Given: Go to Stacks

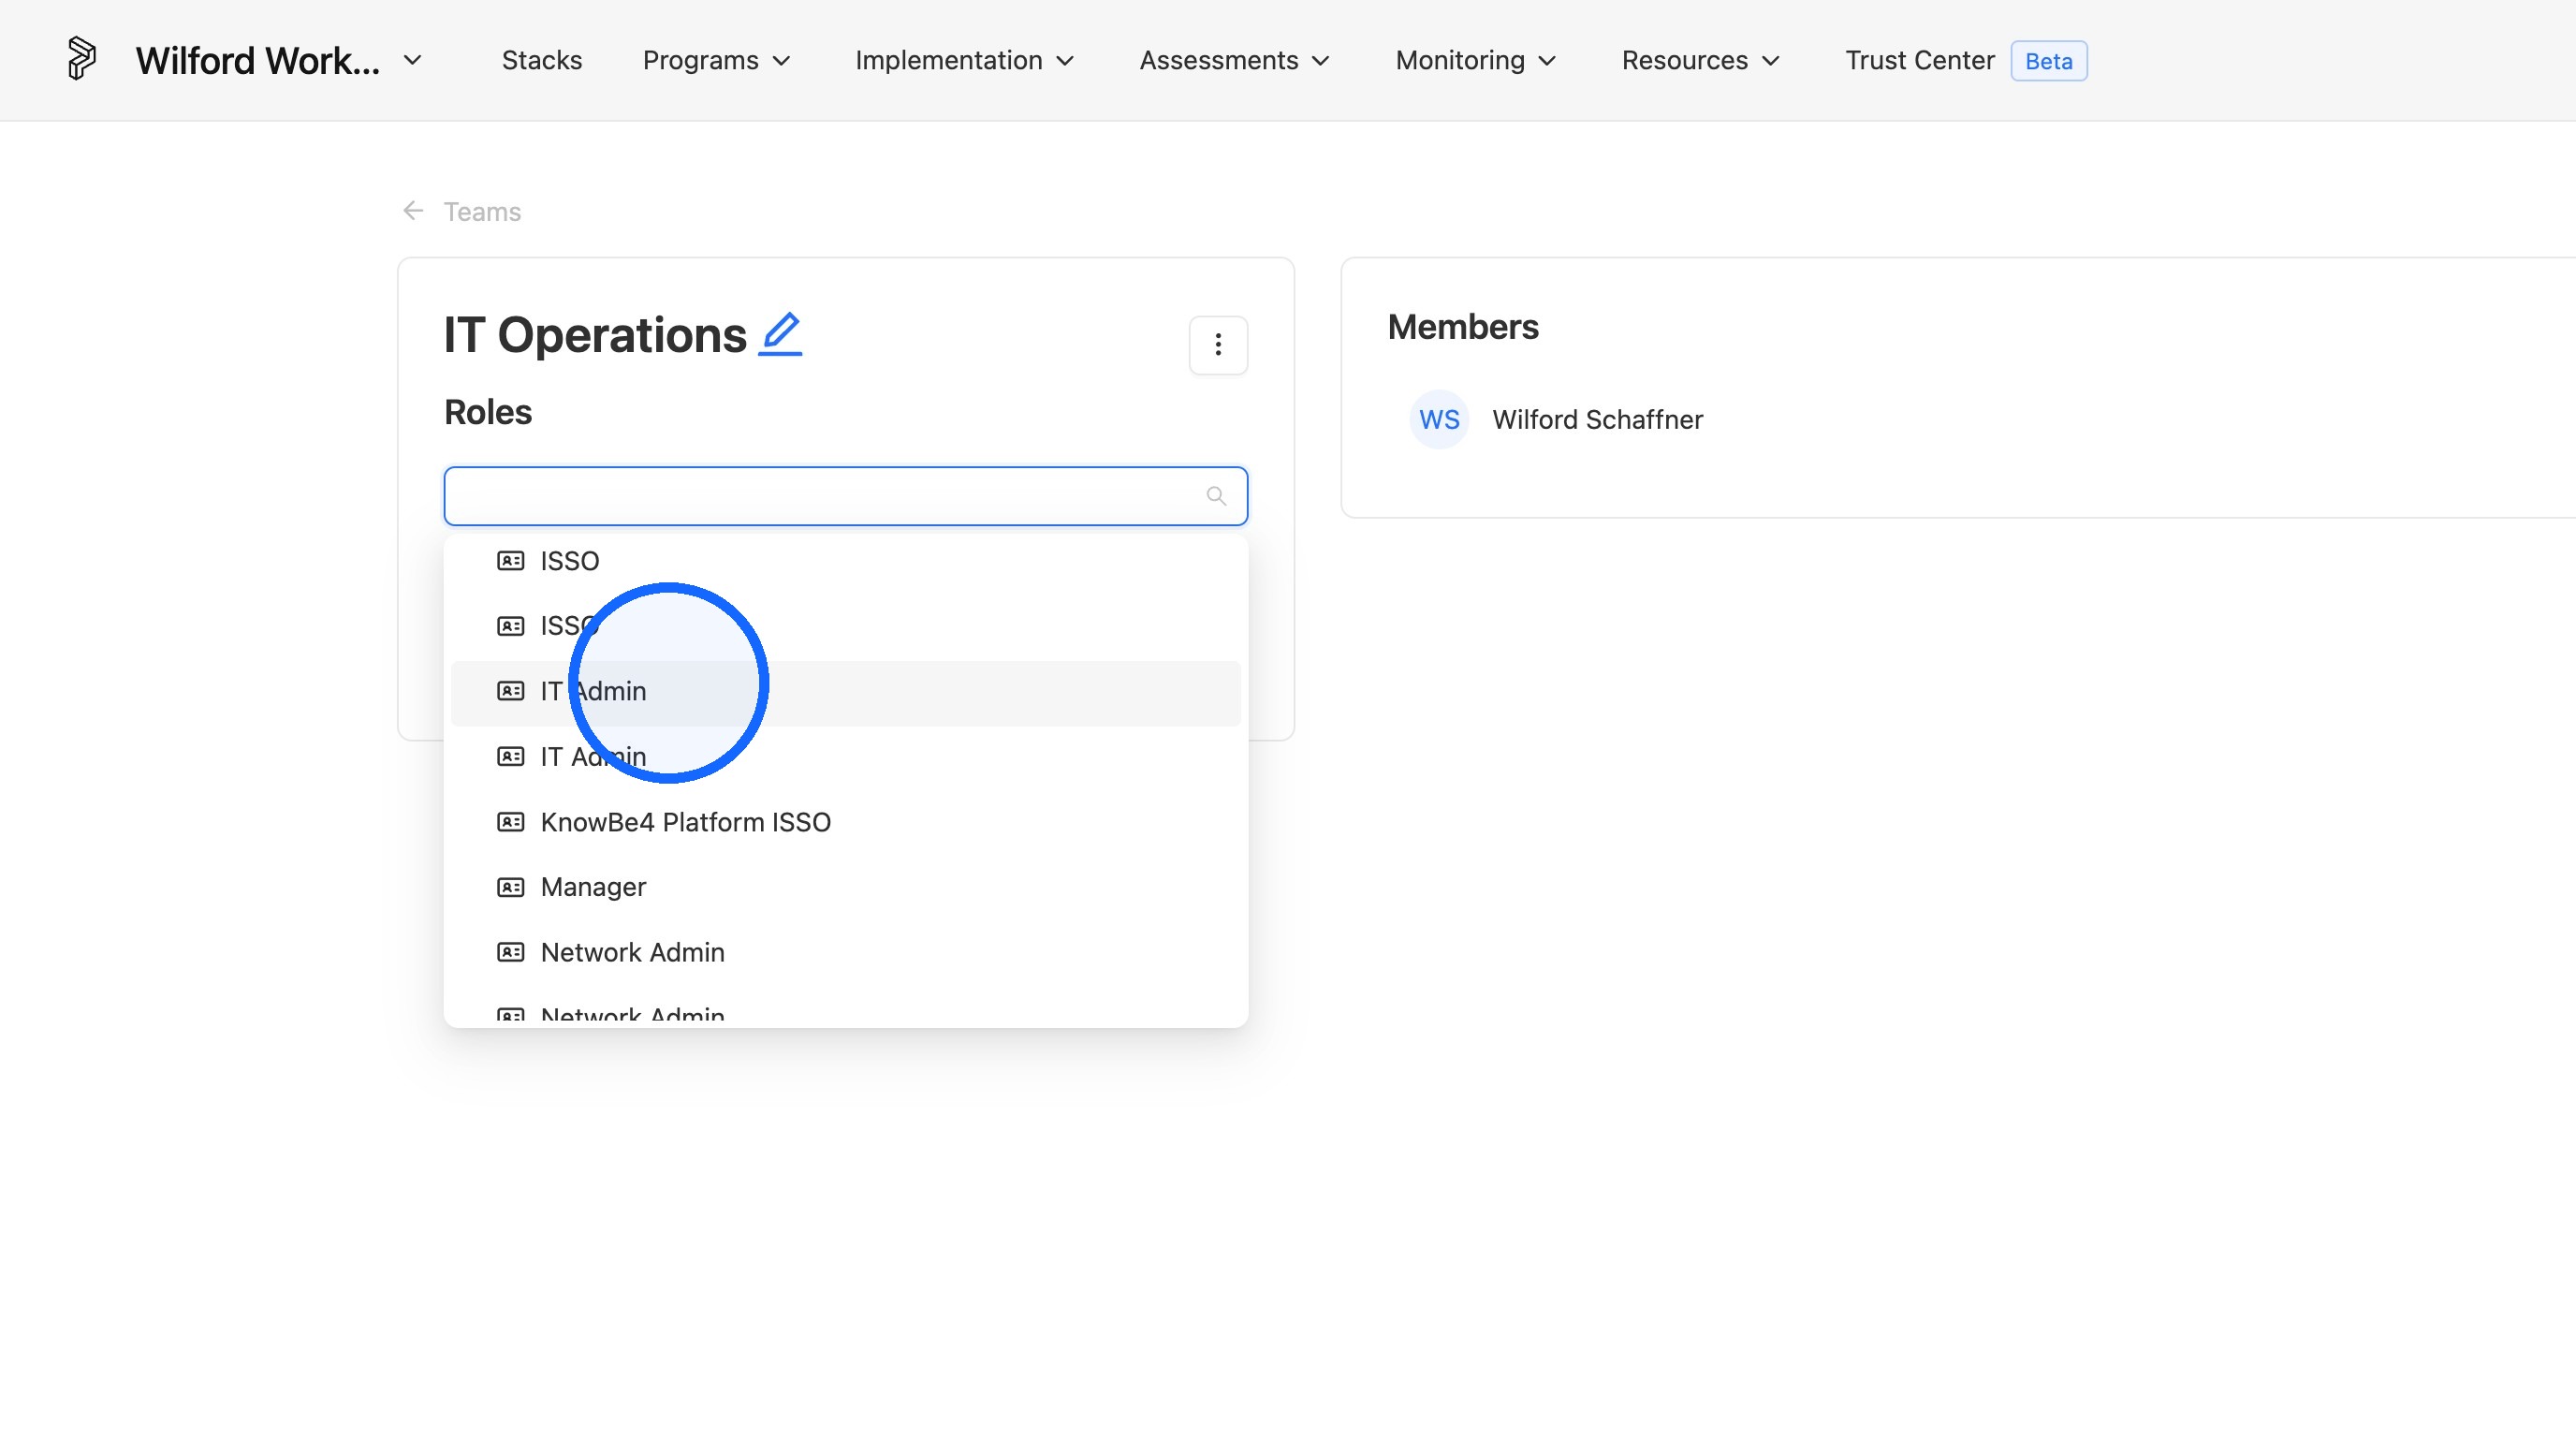Looking at the screenshot, I should [x=542, y=60].
